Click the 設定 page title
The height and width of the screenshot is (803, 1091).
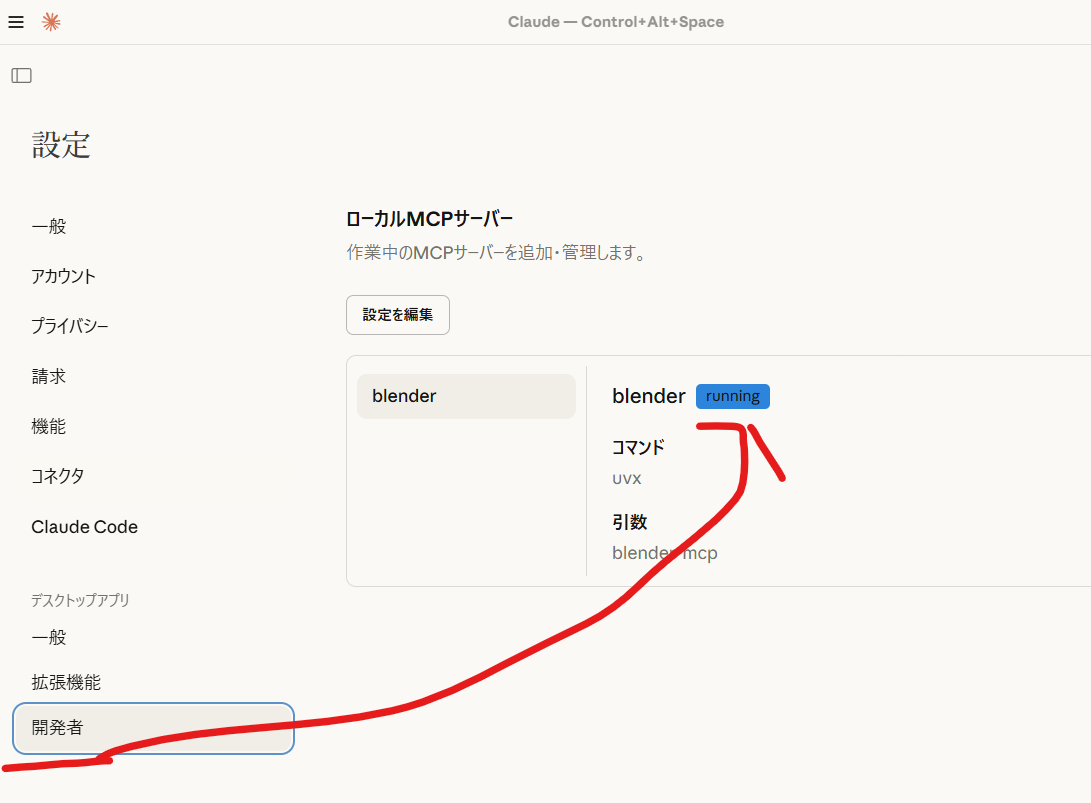pos(61,145)
